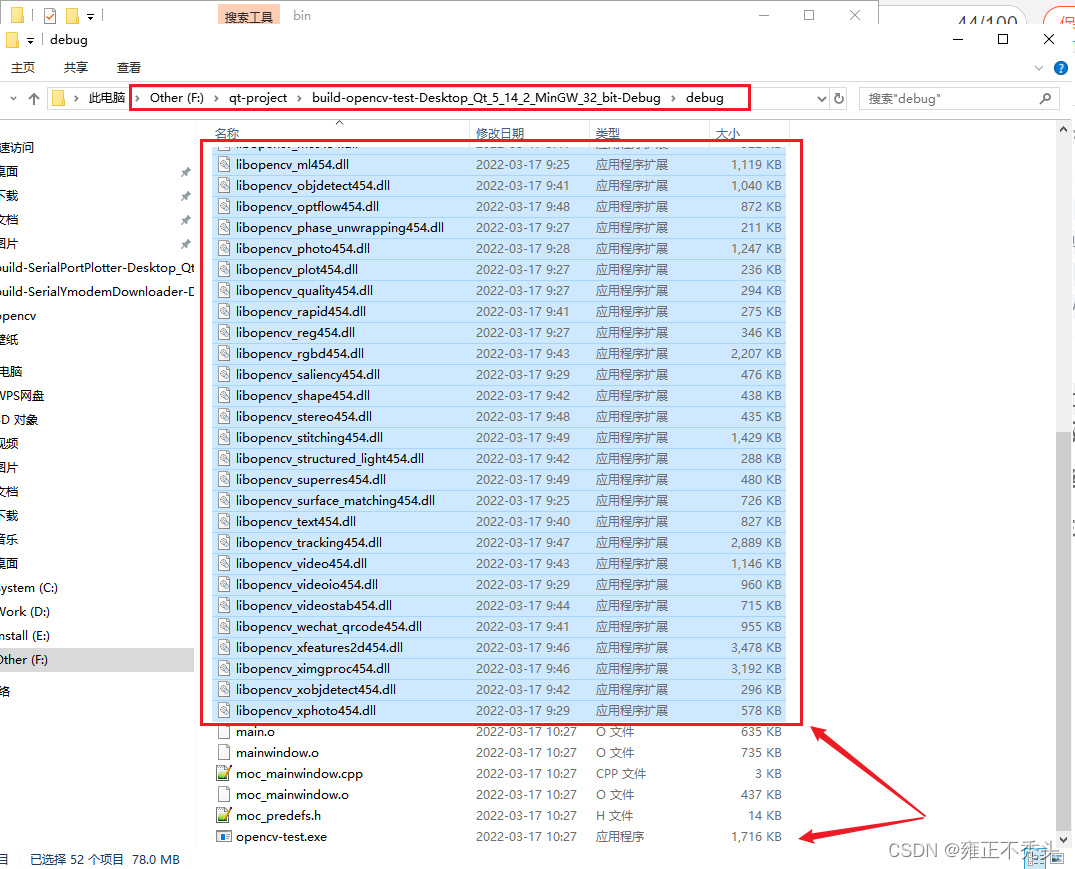Click the file icon of moc_mainwindow.cpp

coord(224,773)
